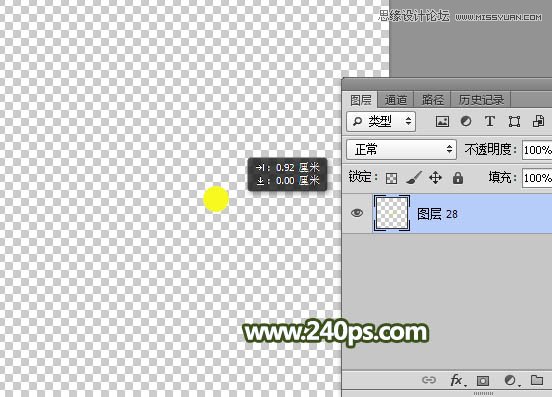Screen dimensions: 552x397
Task: Filter layers by pixel image icon
Action: 442,121
